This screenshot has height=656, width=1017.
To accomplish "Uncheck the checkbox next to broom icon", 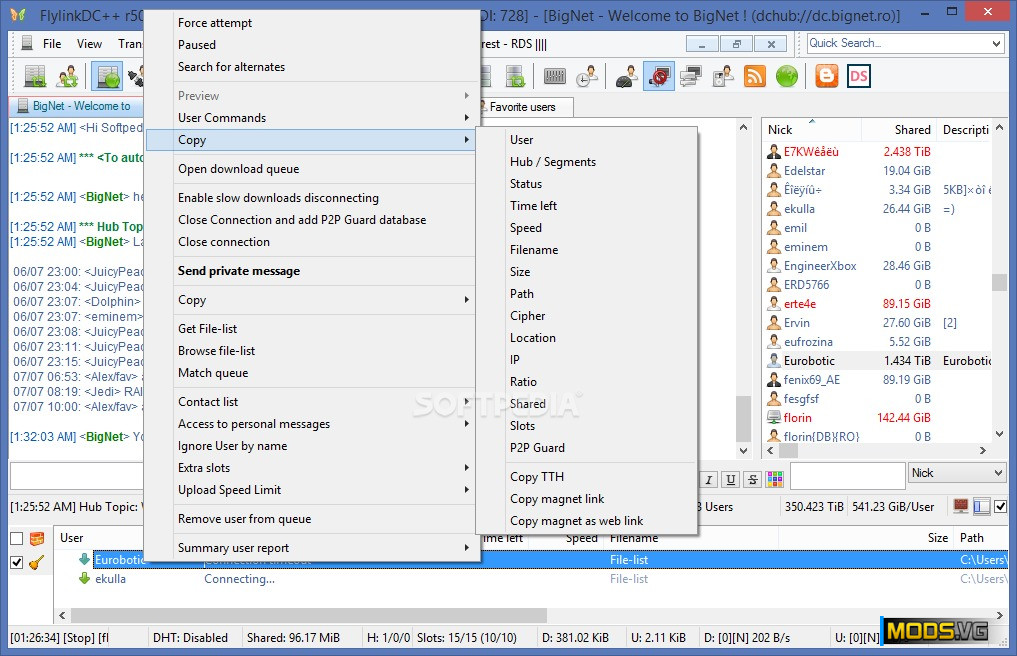I will 16,562.
